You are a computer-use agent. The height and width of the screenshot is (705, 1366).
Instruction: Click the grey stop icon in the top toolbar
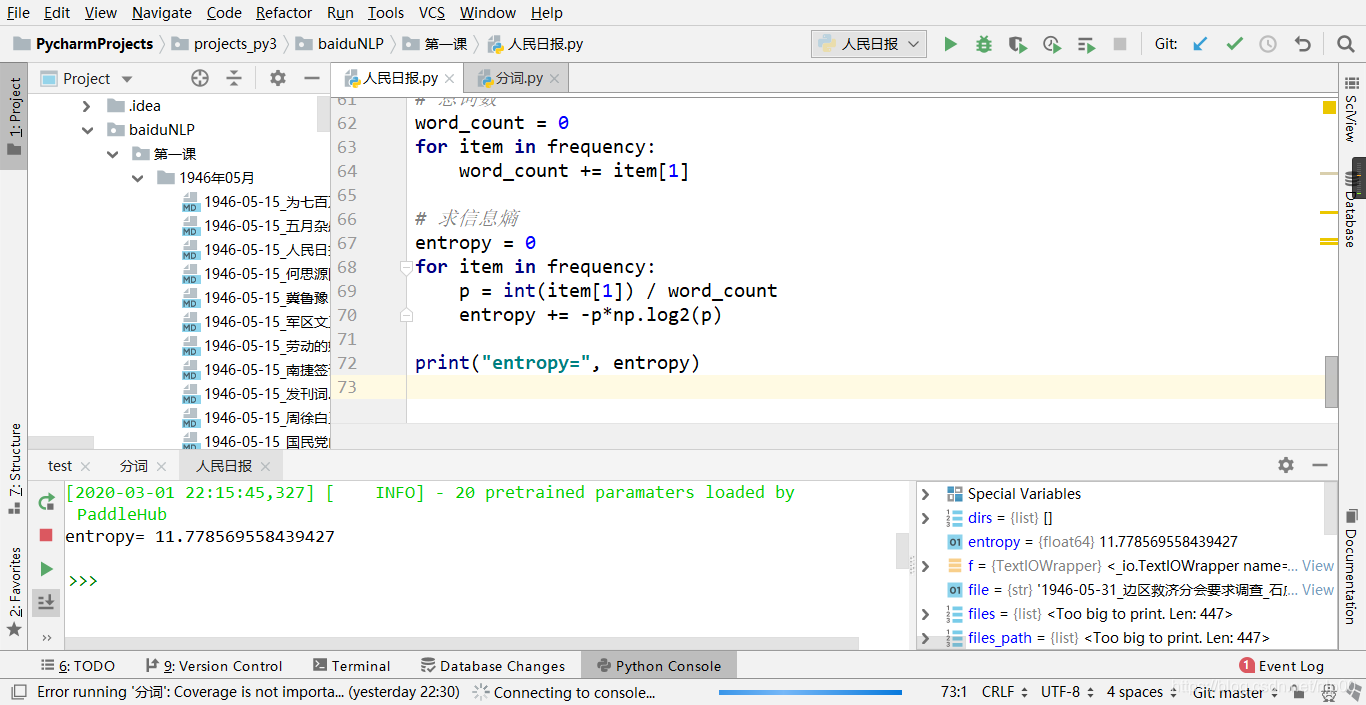click(1120, 44)
